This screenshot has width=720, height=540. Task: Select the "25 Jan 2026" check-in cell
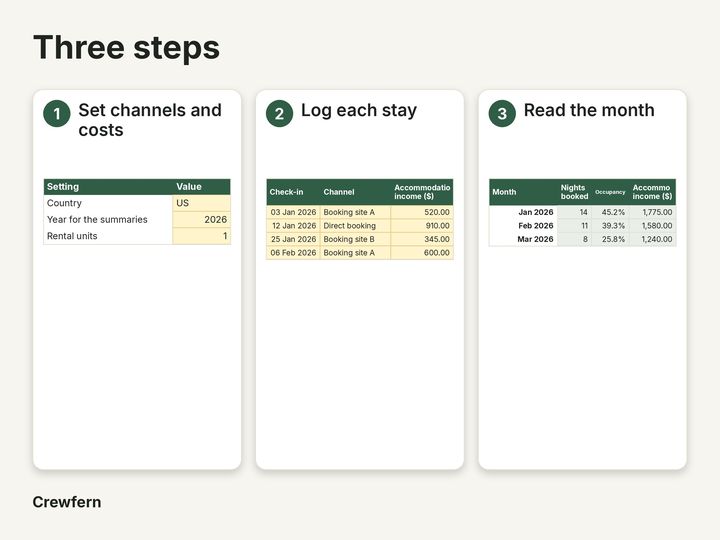[x=293, y=239]
